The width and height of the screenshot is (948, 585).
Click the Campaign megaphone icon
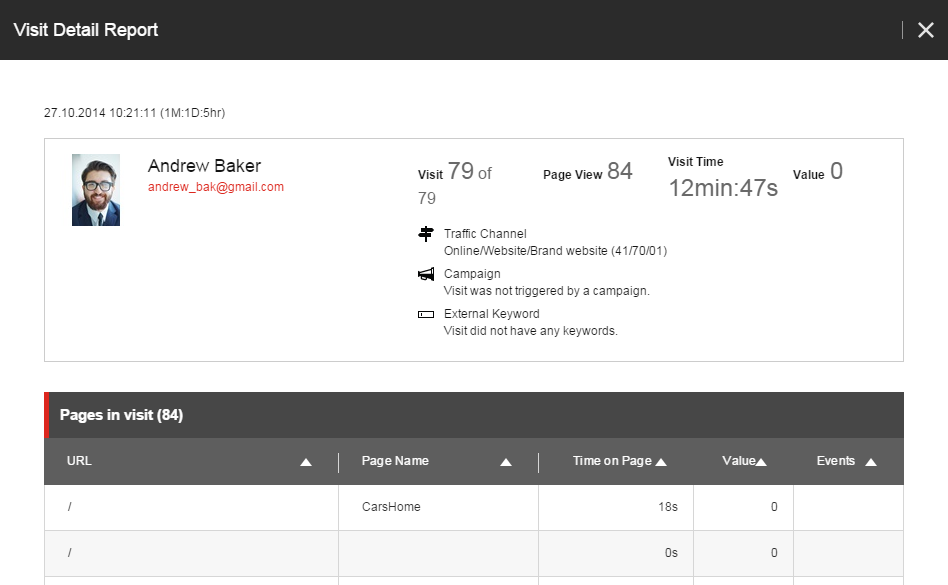426,273
